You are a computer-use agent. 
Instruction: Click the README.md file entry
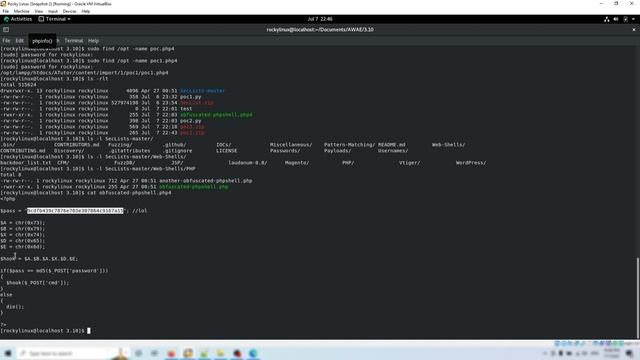[391, 144]
